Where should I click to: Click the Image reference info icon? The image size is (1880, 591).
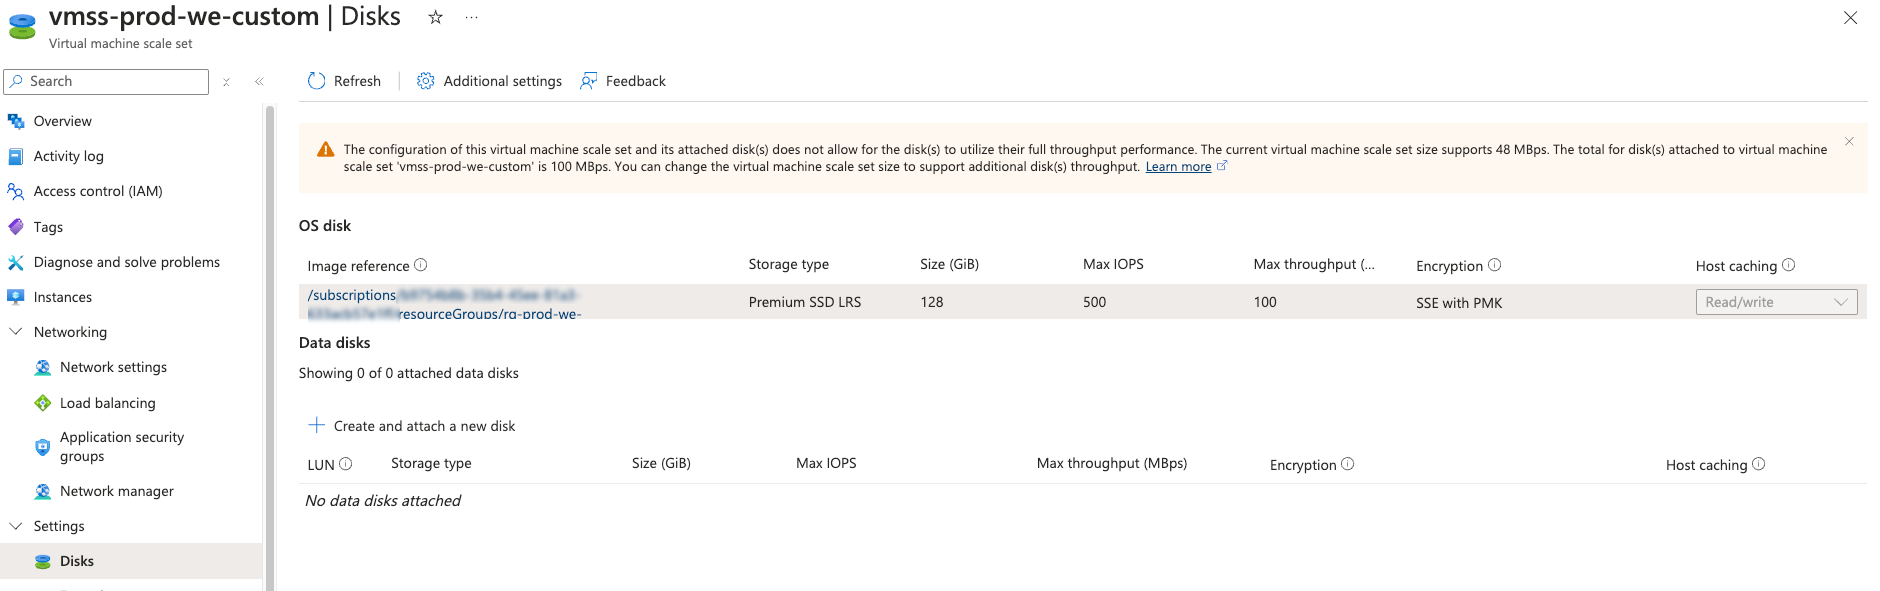click(421, 265)
